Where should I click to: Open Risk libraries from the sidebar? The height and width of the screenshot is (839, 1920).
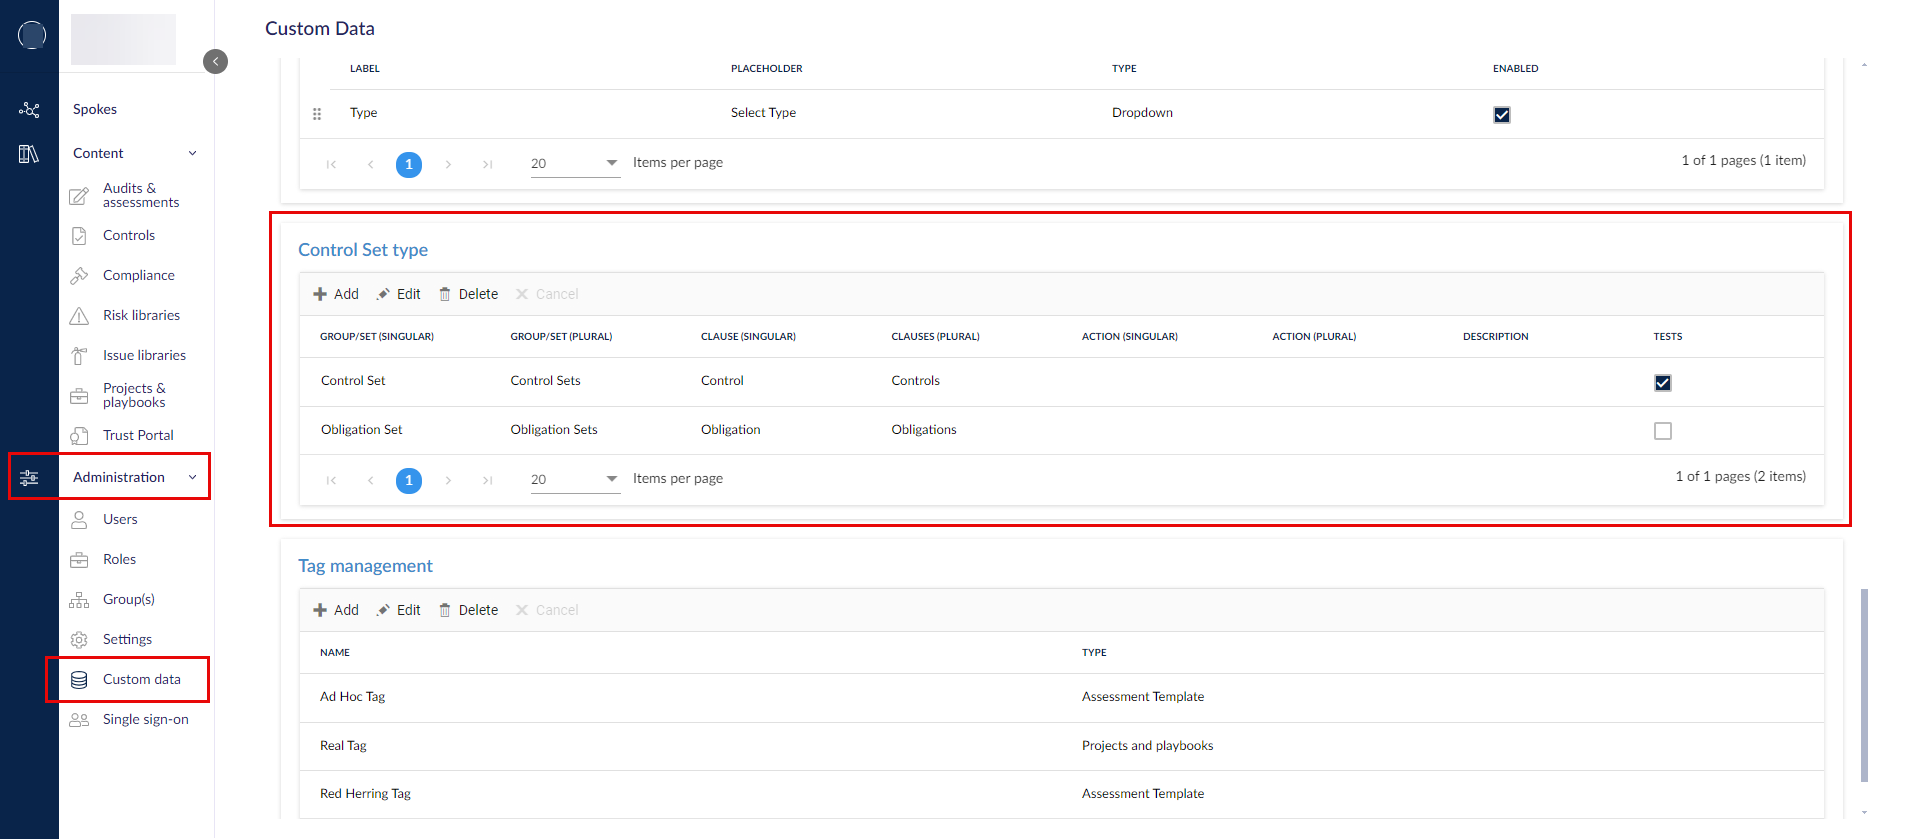click(x=141, y=315)
